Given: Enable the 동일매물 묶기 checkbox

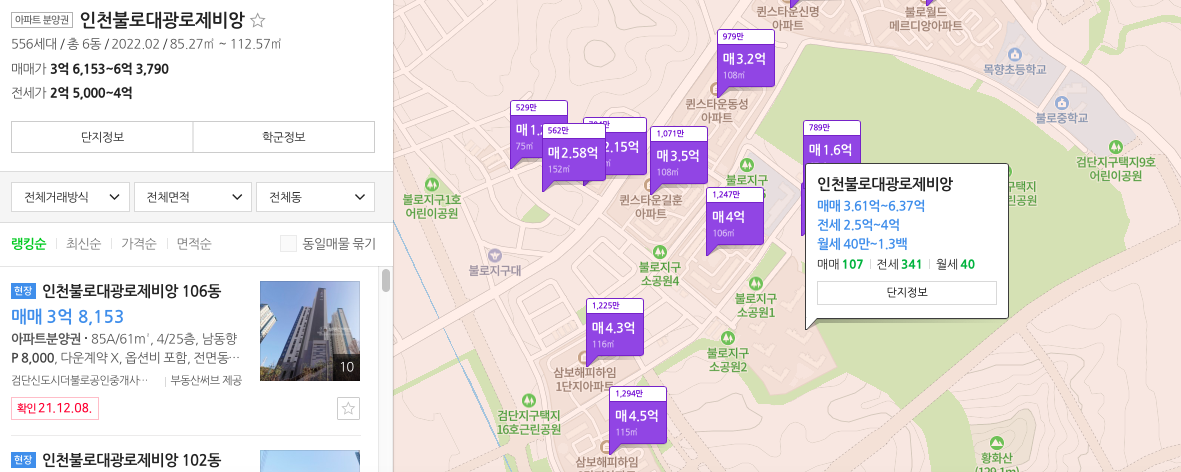Looking at the screenshot, I should pyautogui.click(x=288, y=244).
